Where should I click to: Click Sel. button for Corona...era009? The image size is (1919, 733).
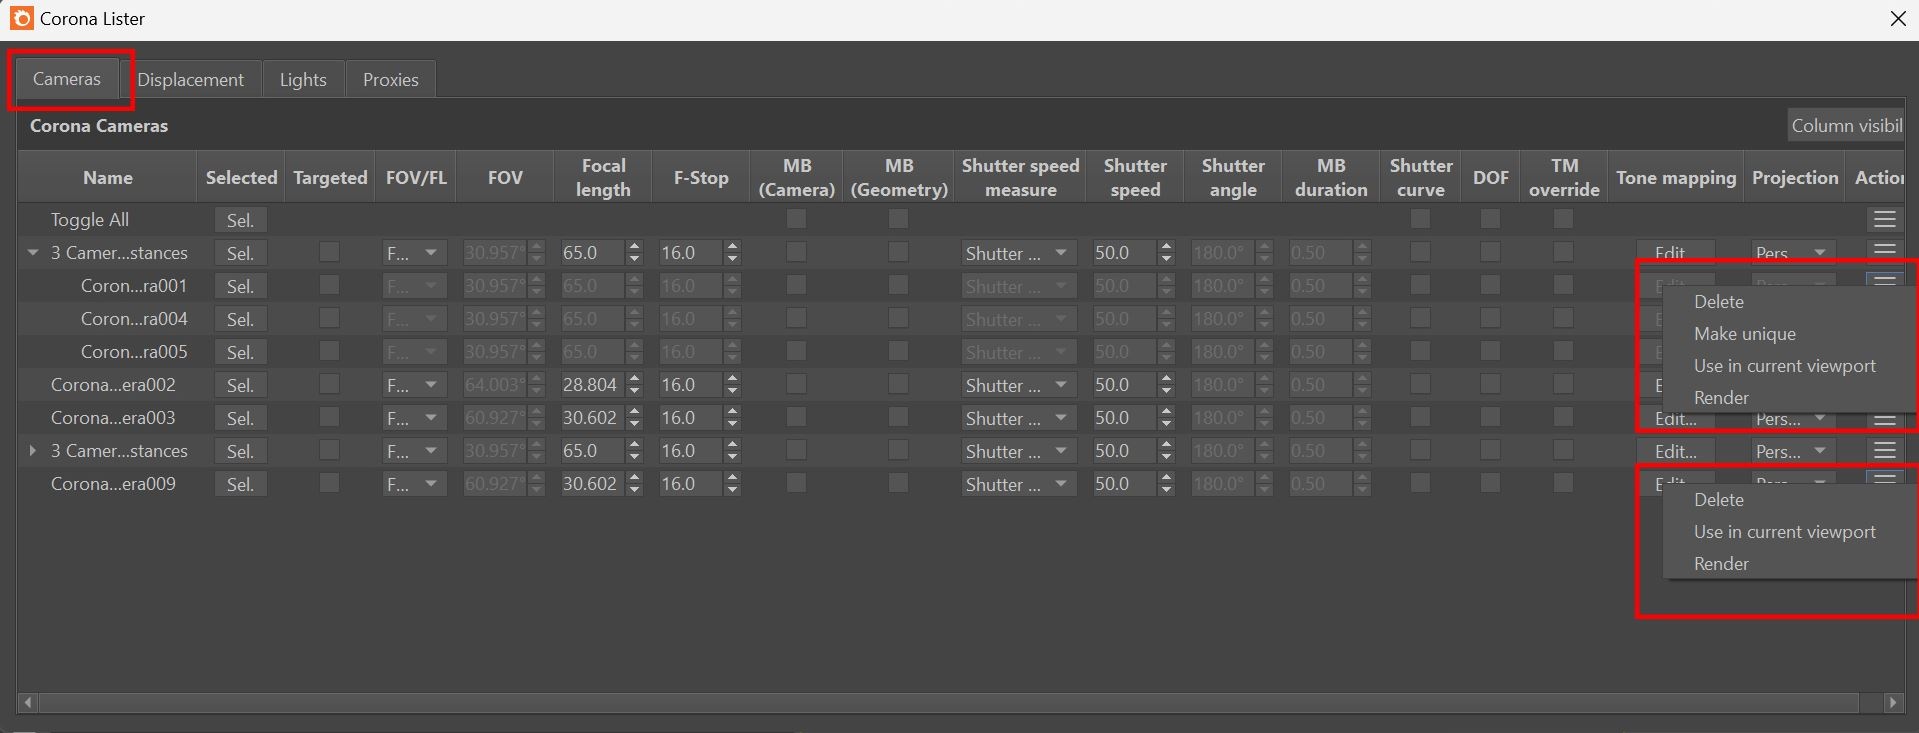click(240, 484)
